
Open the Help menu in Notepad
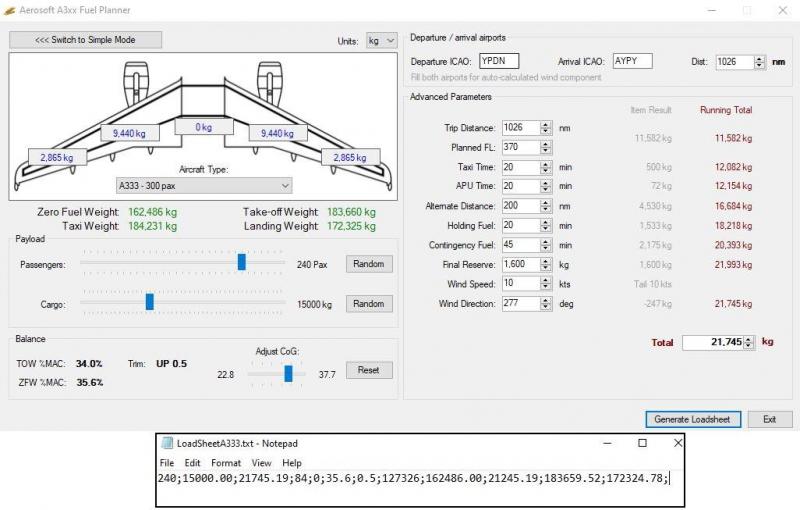[292, 463]
